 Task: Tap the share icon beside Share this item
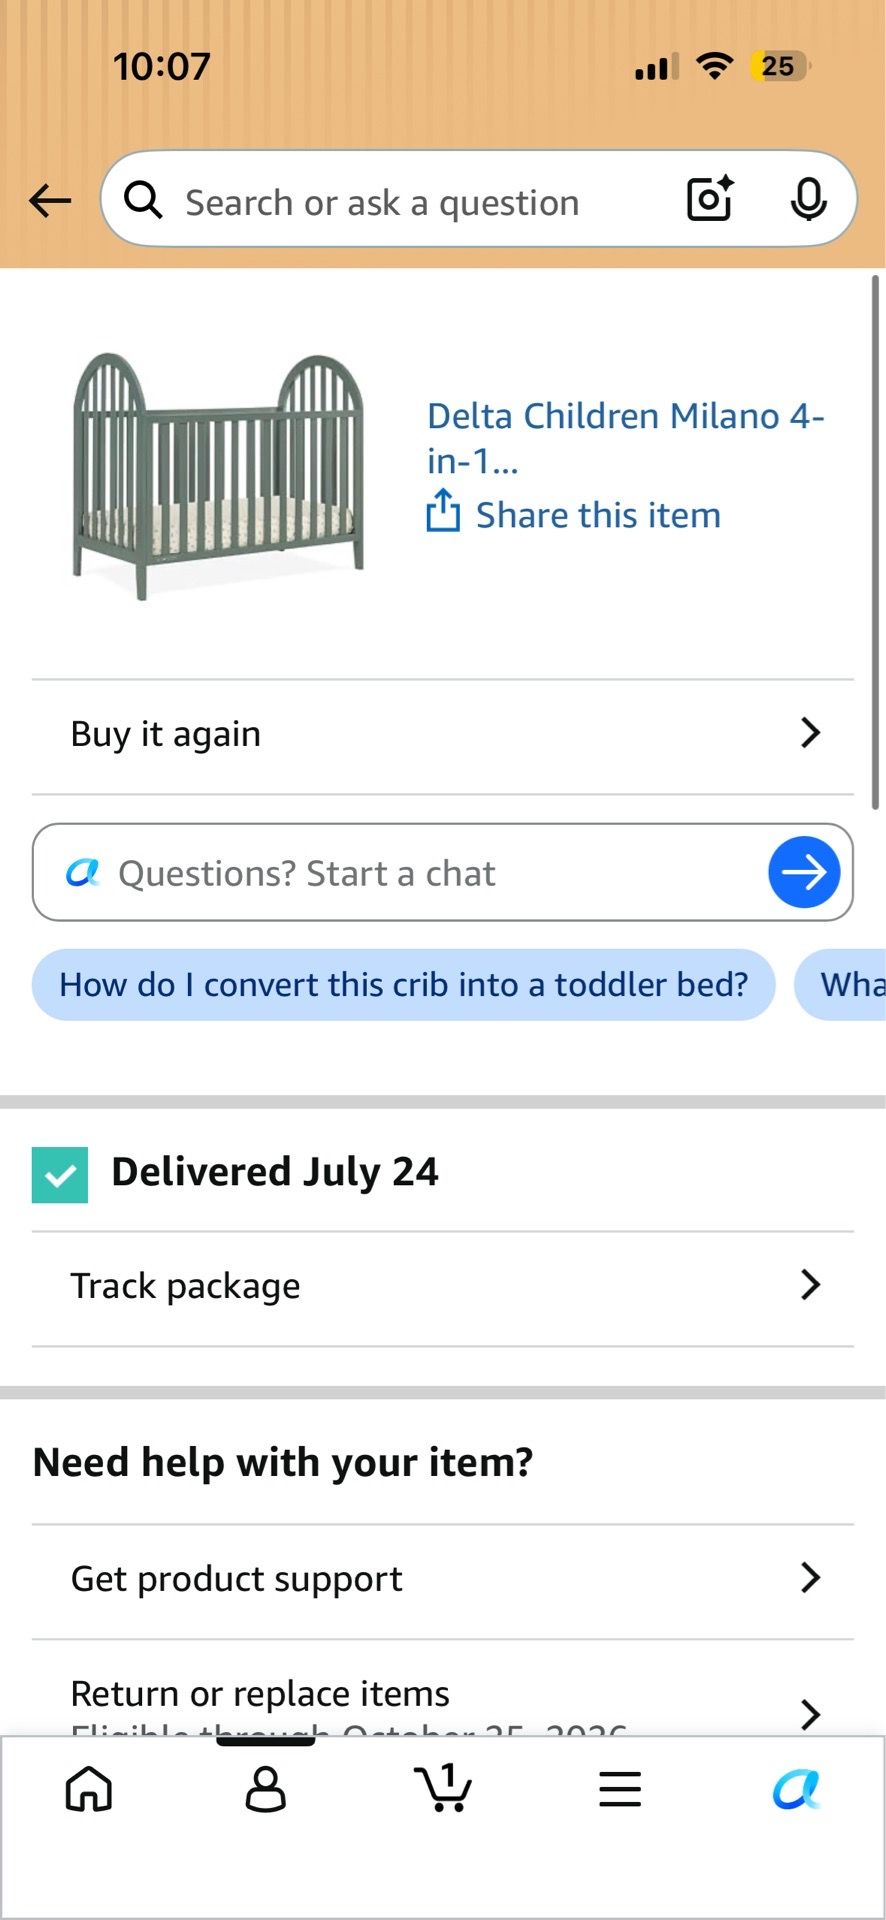point(443,511)
